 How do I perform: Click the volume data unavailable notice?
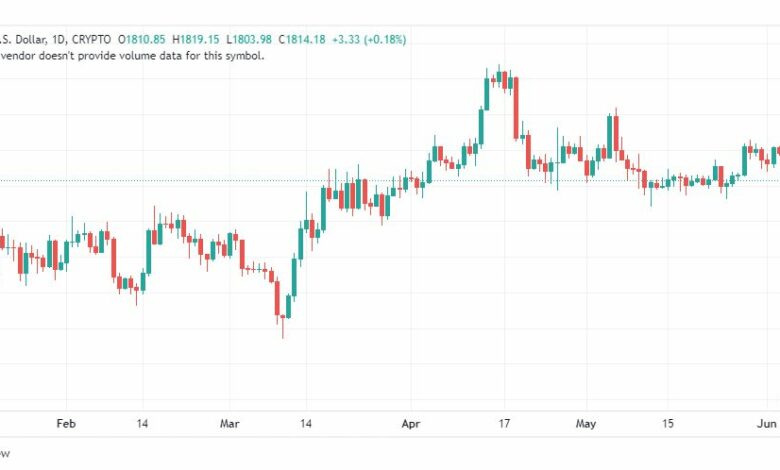132,56
